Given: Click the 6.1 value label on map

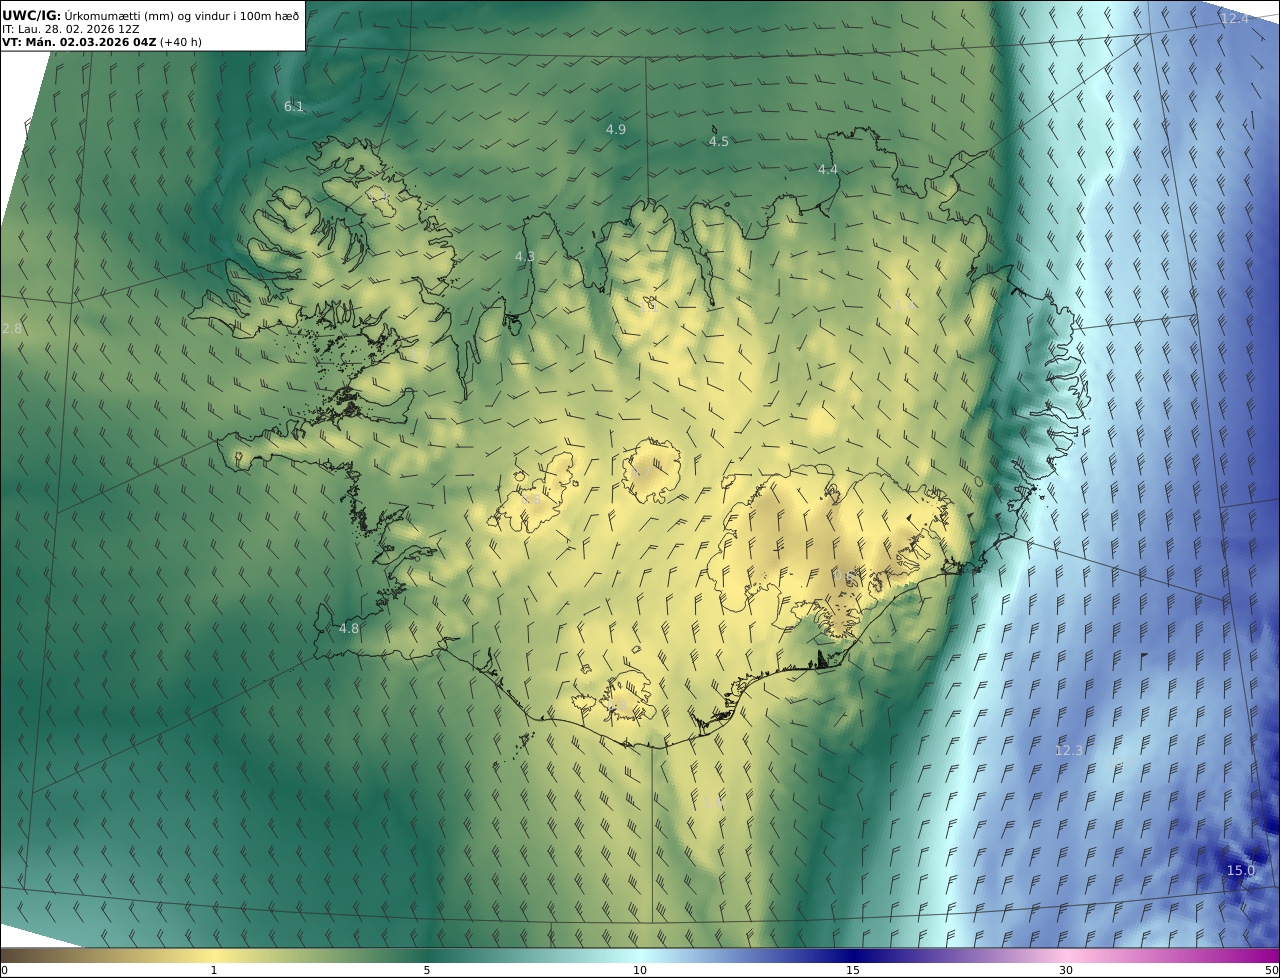Looking at the screenshot, I should tap(294, 106).
